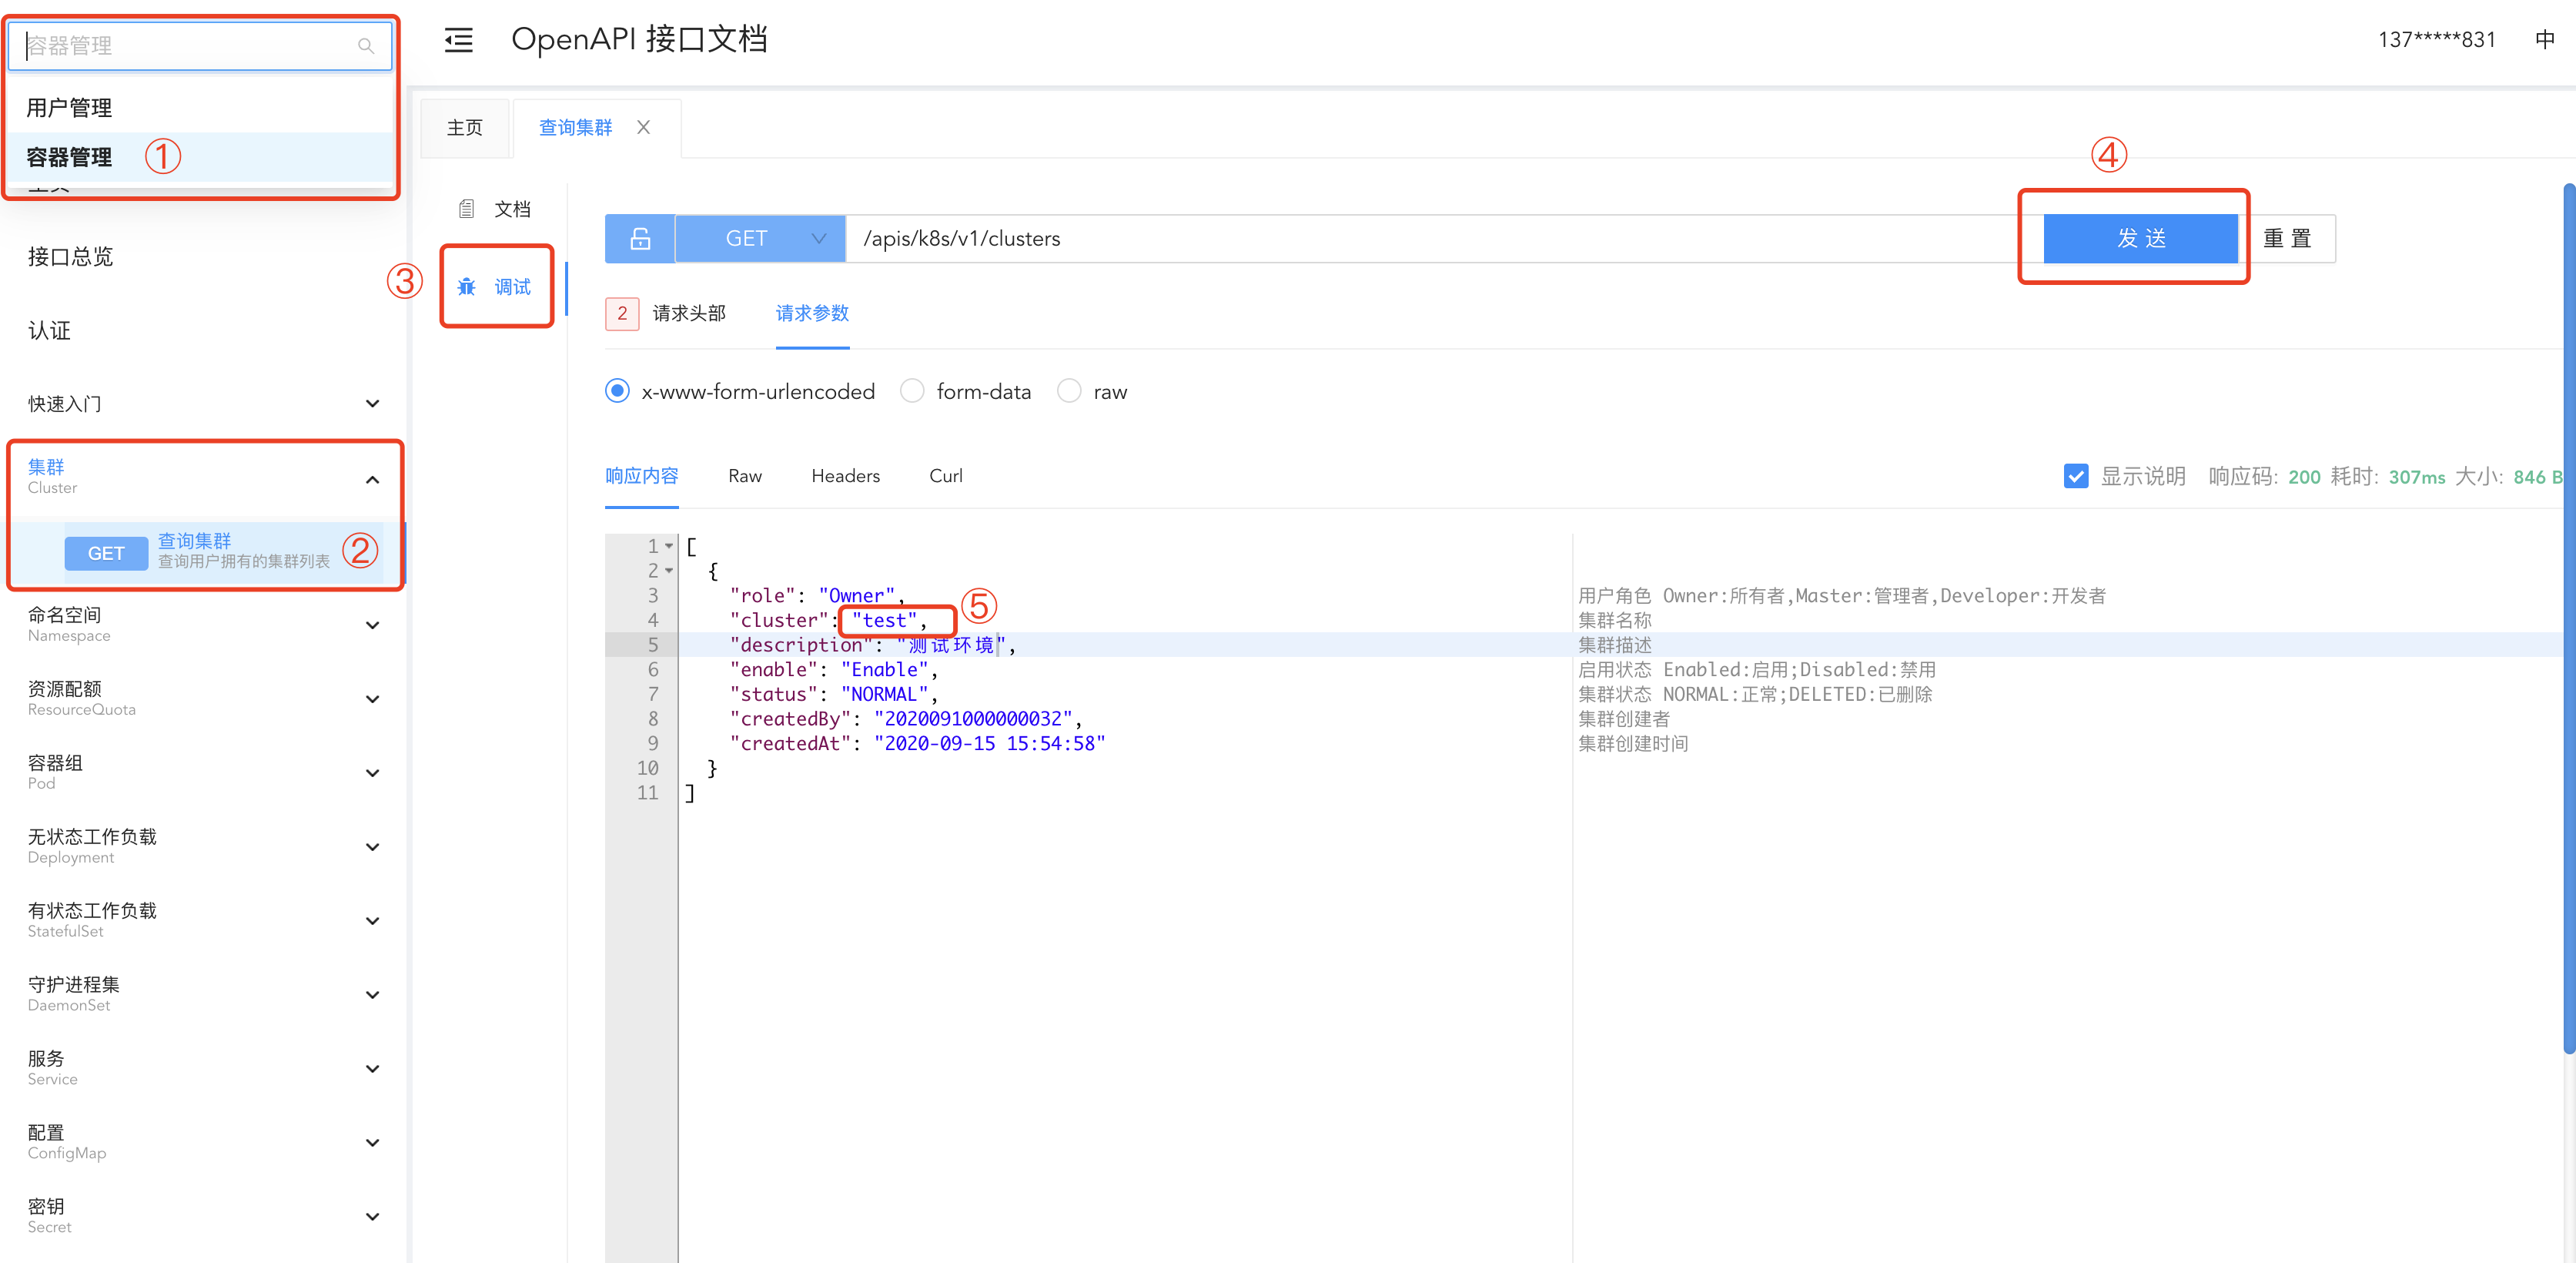Fold JSON object at line 2 arrow
Image resolution: width=2576 pixels, height=1263 pixels.
point(669,571)
